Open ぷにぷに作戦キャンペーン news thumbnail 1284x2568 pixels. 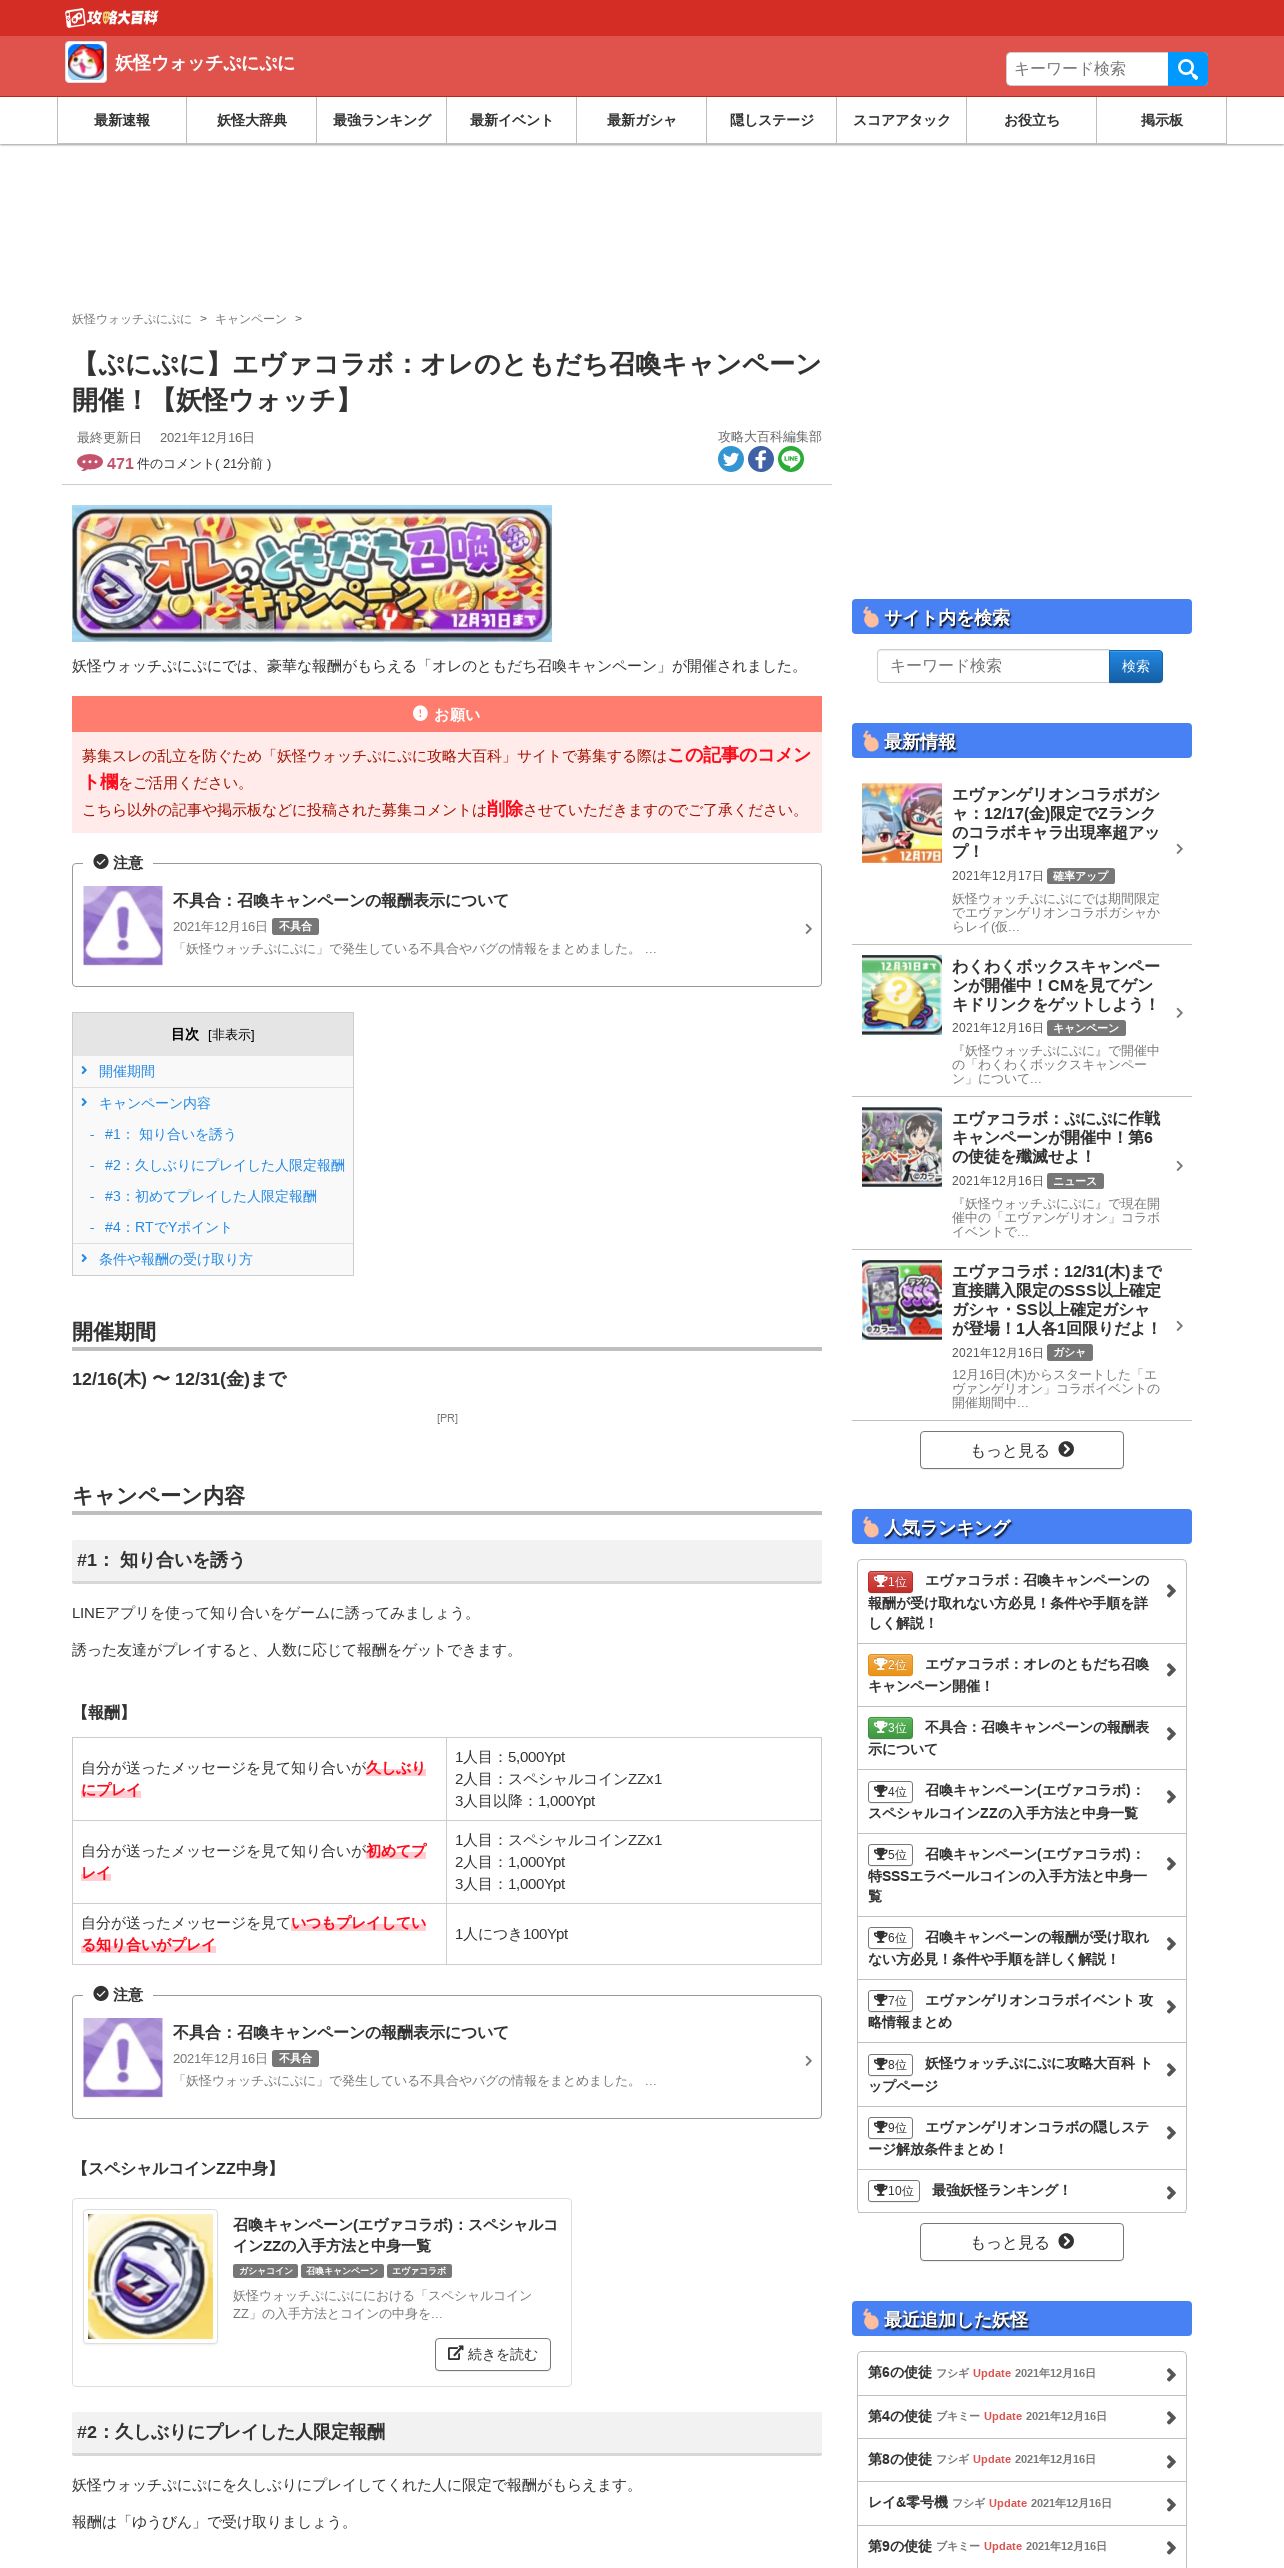click(x=902, y=1147)
